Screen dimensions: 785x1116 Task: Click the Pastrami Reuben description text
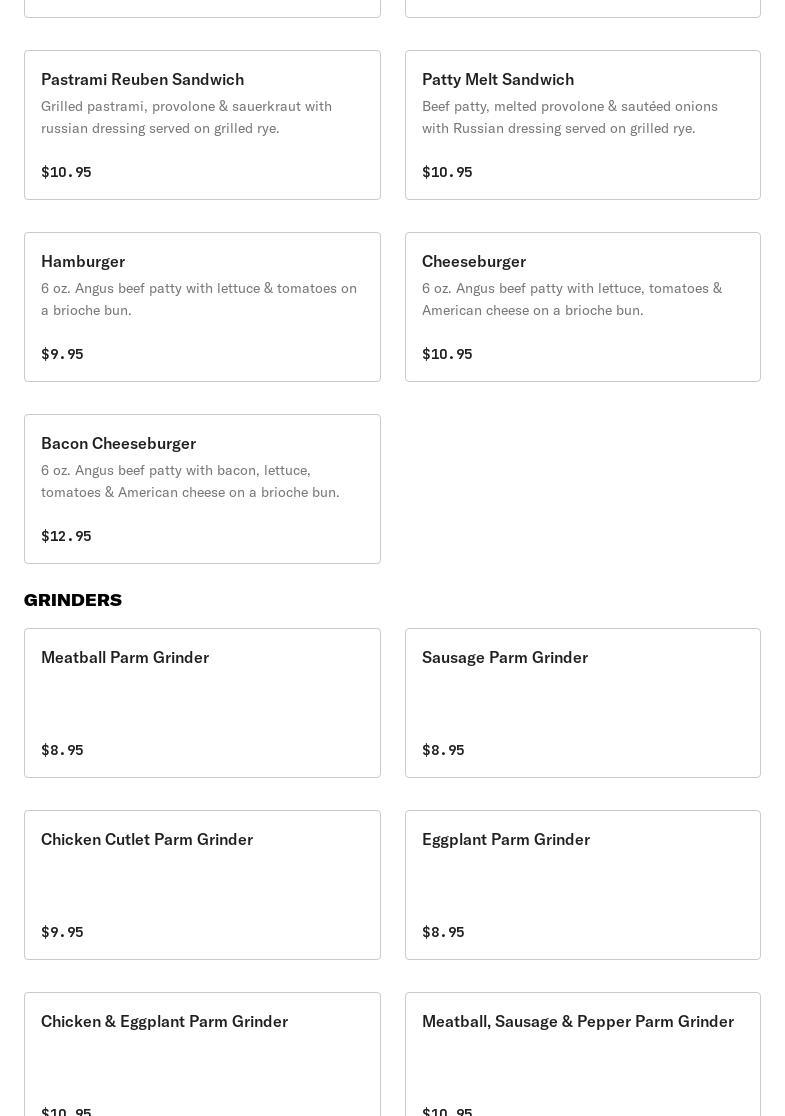[186, 117]
